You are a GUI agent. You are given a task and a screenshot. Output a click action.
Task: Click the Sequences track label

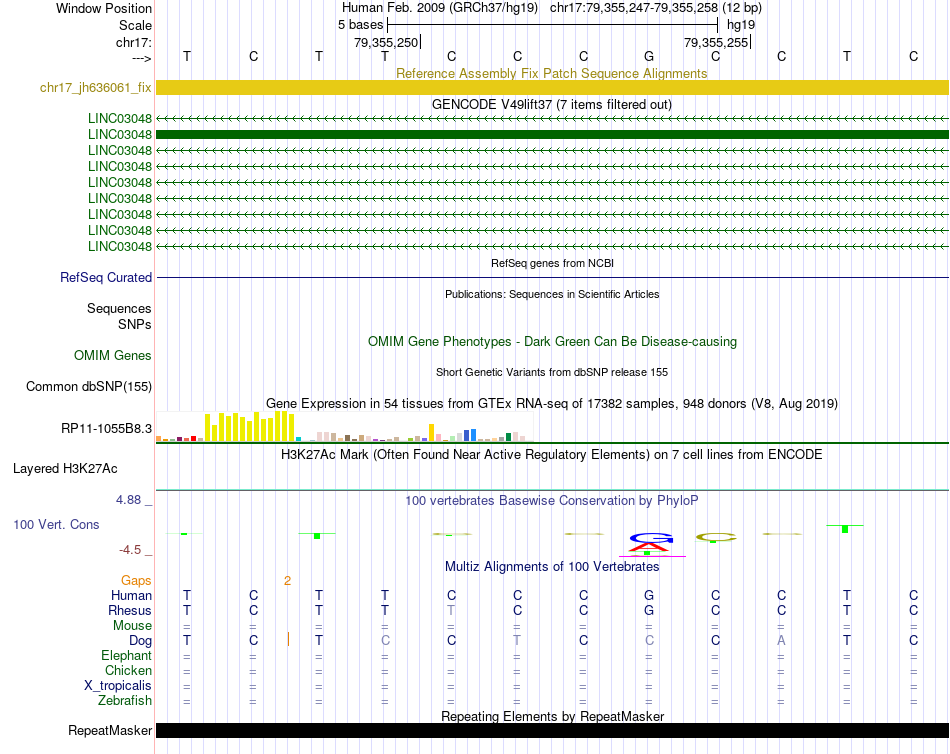click(x=119, y=309)
